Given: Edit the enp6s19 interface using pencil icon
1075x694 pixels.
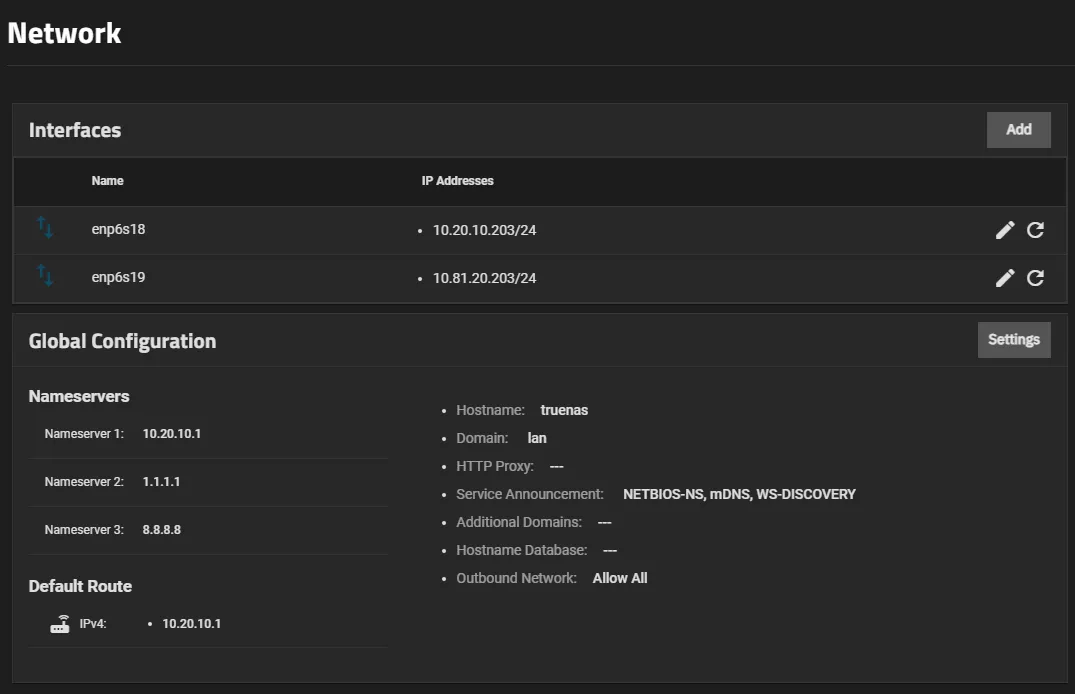Looking at the screenshot, I should click(1005, 278).
